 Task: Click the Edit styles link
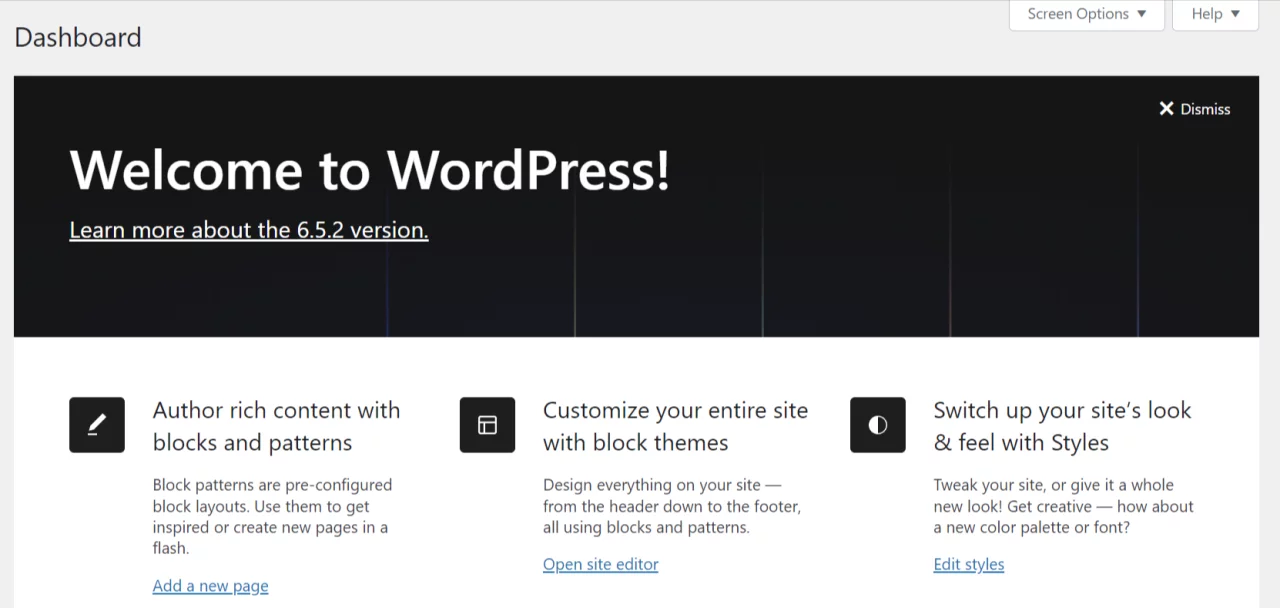point(968,564)
